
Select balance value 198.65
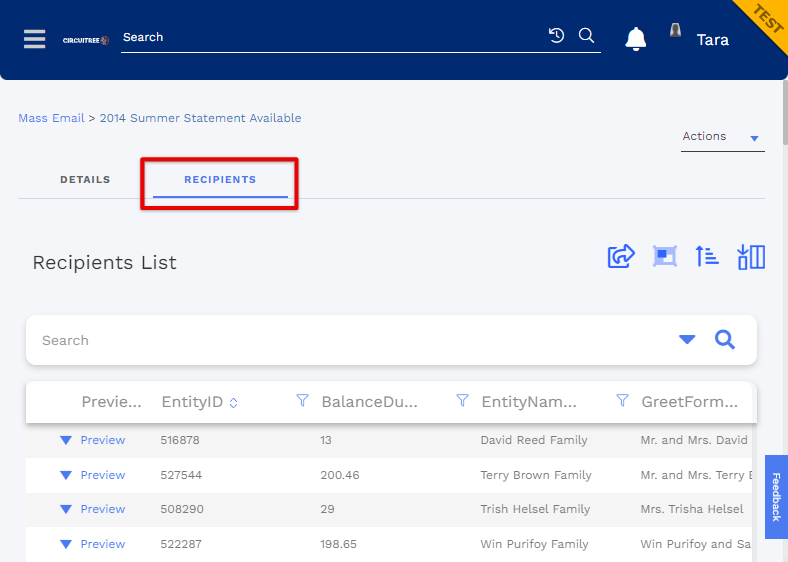pos(338,544)
